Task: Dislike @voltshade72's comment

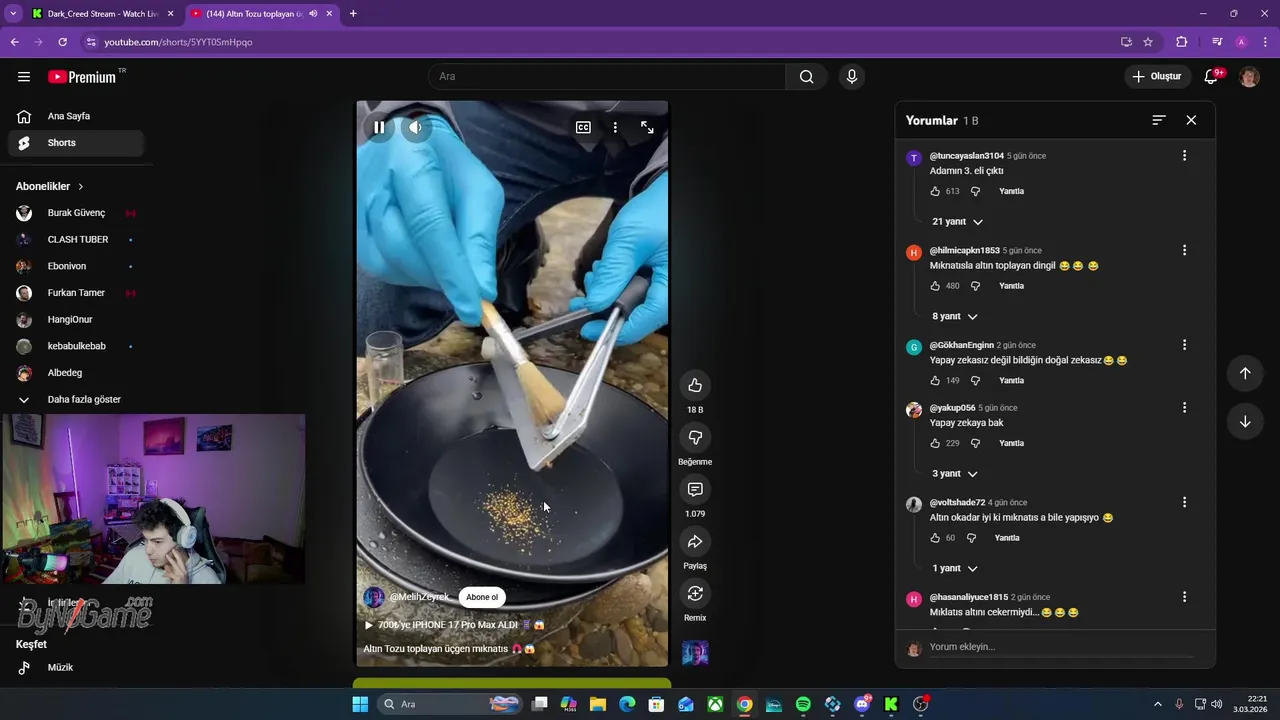Action: pos(971,538)
